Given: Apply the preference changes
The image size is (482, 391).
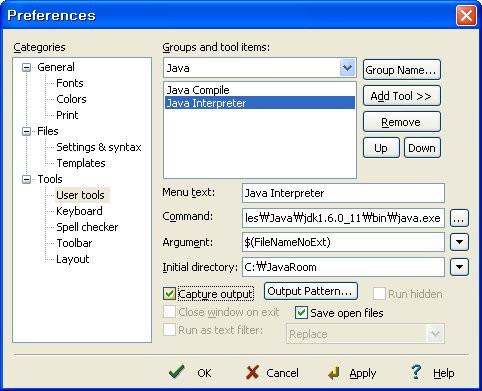Looking at the screenshot, I should coord(352,372).
